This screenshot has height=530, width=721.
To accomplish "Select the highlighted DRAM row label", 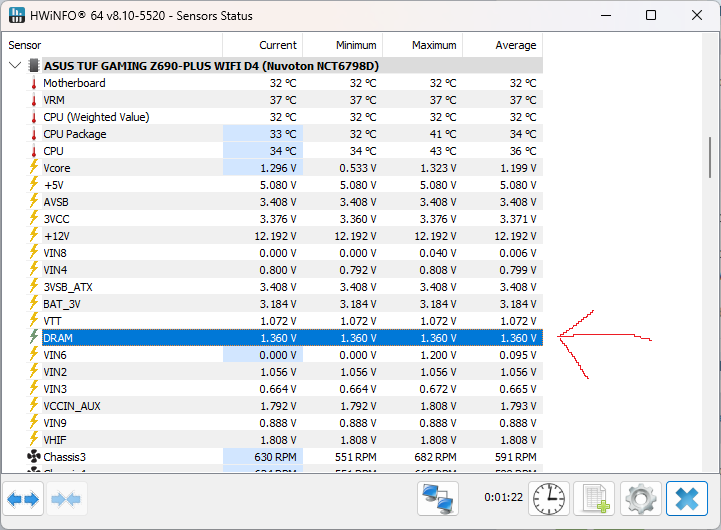I will pyautogui.click(x=58, y=338).
